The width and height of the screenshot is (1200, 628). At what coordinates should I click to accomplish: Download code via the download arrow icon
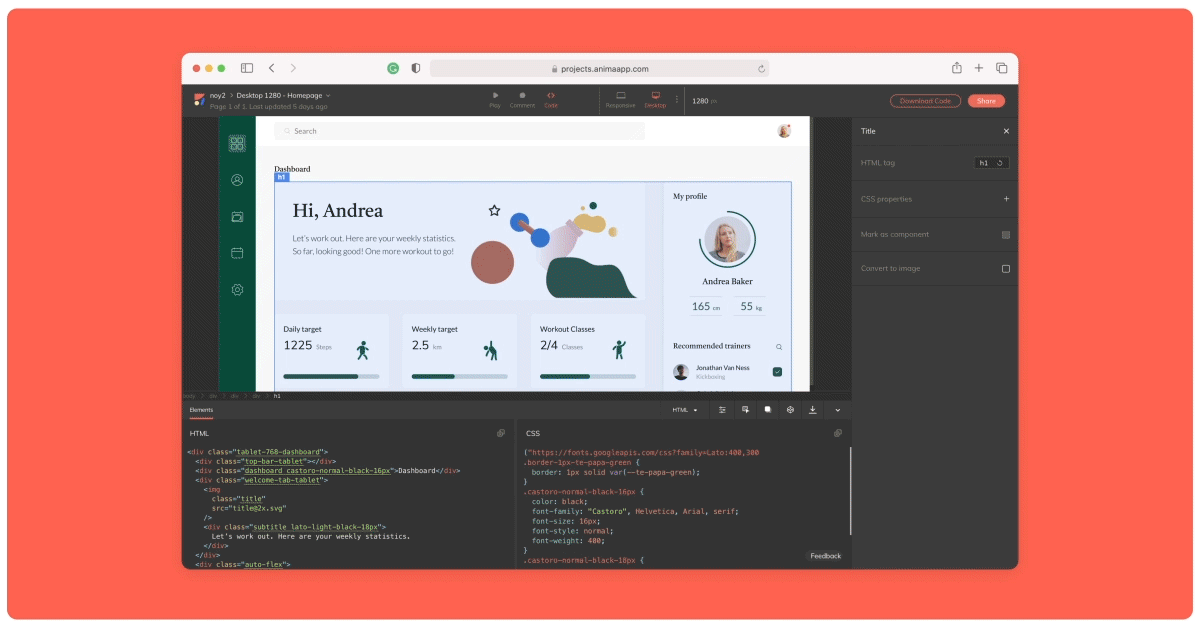click(813, 410)
